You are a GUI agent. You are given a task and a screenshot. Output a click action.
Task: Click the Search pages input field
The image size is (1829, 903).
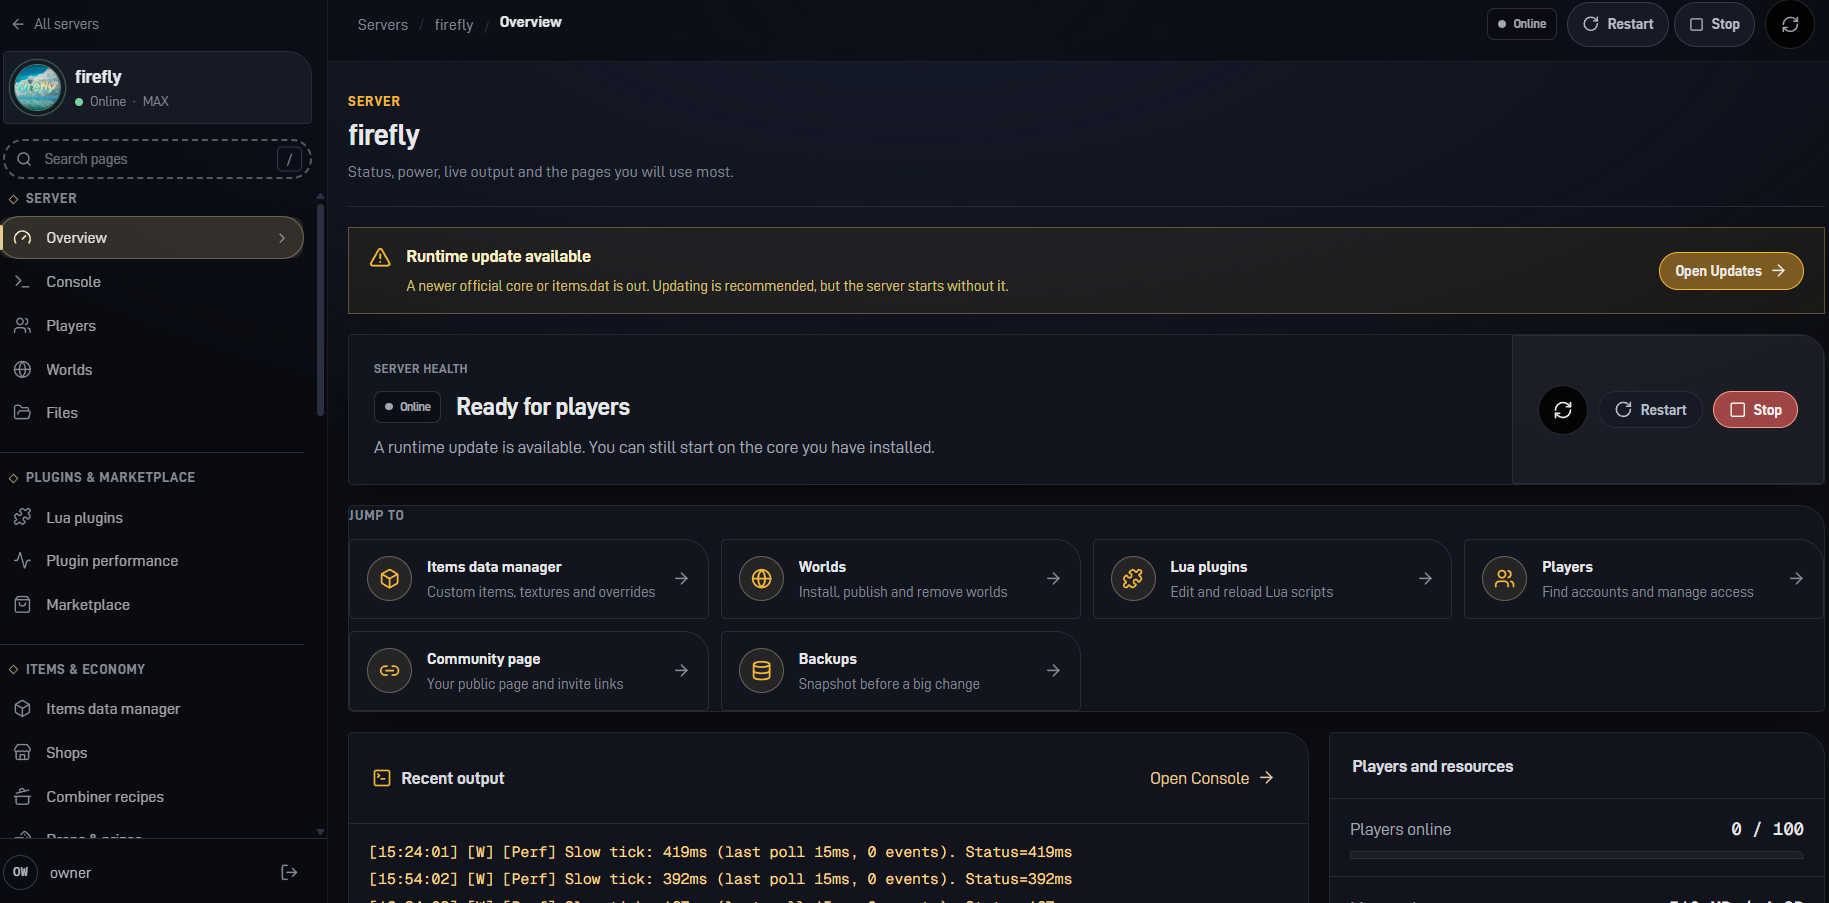point(158,159)
